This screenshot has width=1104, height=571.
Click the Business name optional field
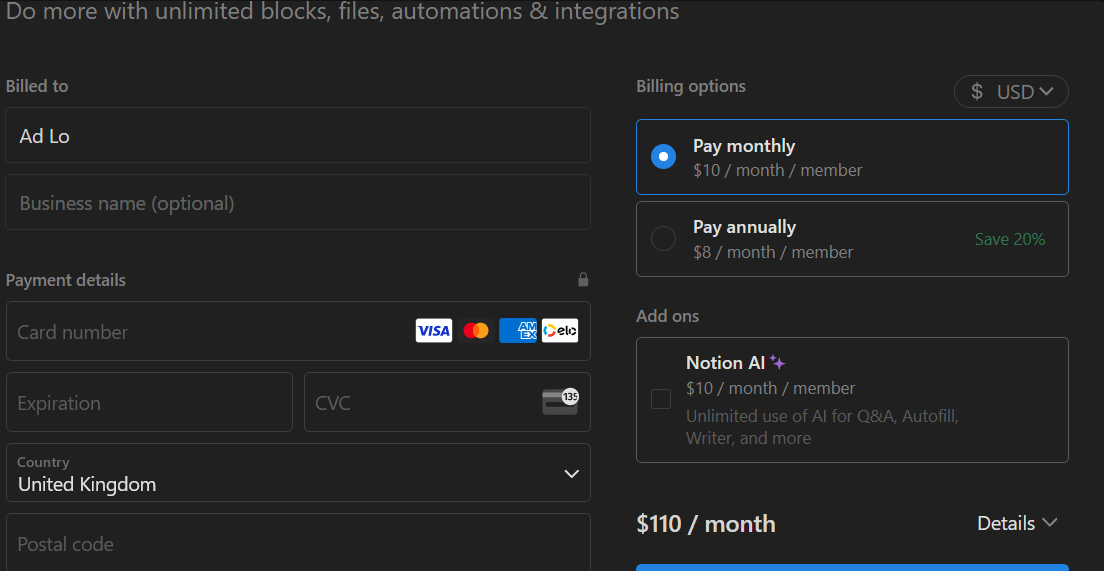pyautogui.click(x=298, y=203)
